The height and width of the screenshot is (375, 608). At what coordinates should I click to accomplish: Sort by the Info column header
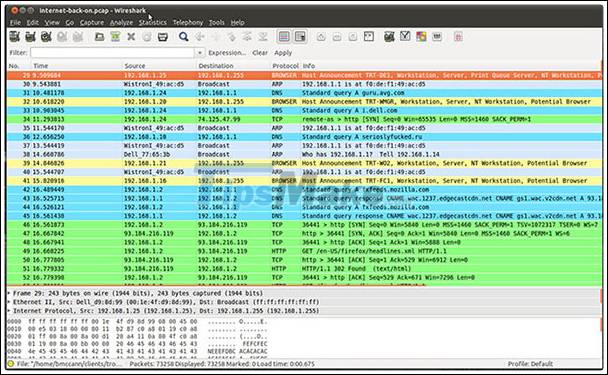tap(451, 66)
